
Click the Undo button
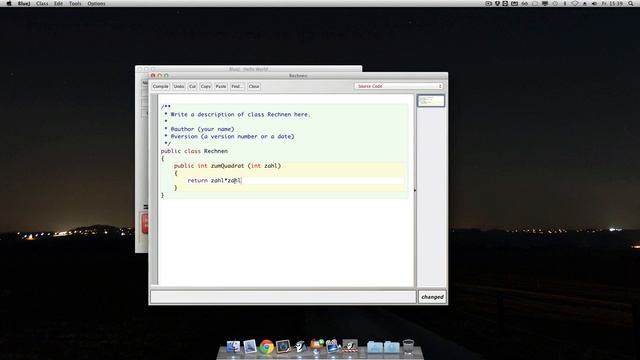[179, 87]
